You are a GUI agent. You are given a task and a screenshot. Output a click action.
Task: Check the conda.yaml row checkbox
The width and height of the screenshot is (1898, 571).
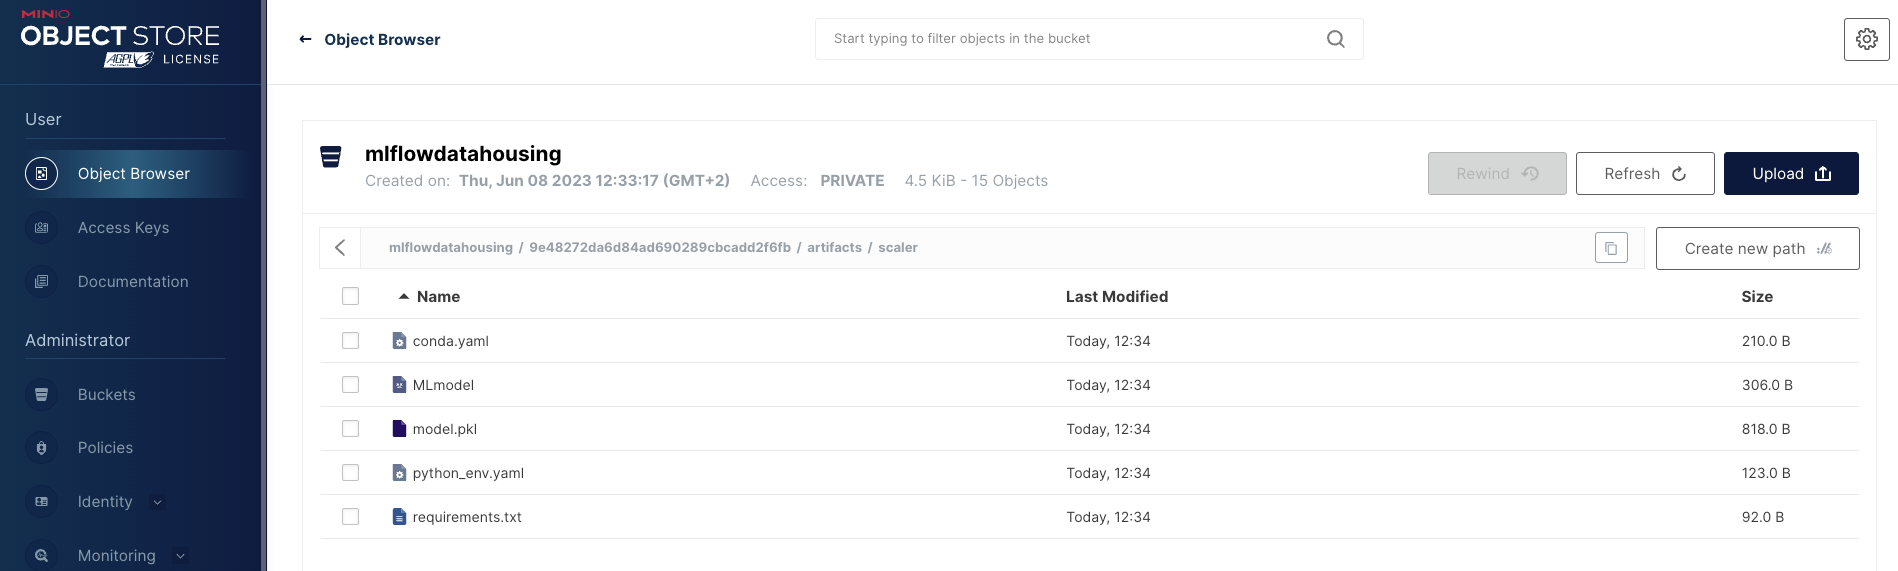coord(350,341)
